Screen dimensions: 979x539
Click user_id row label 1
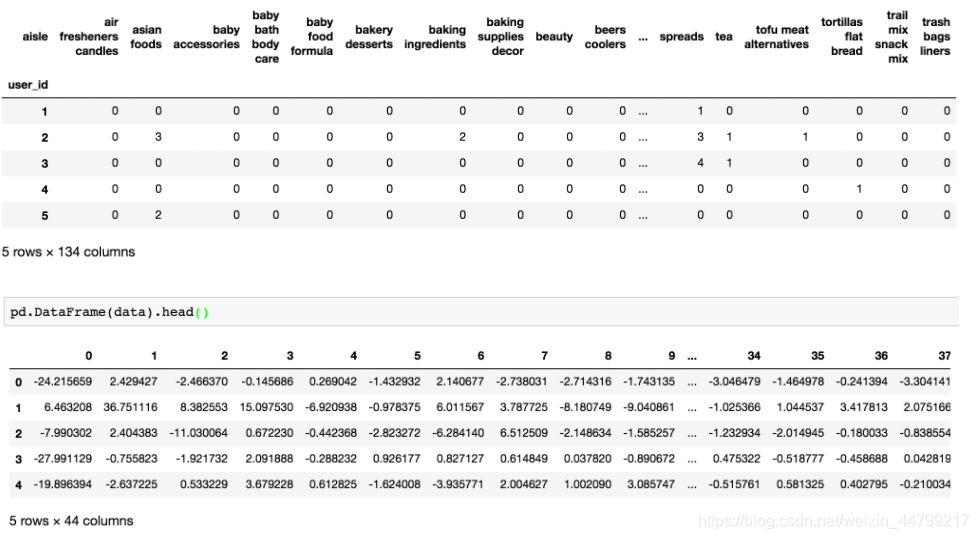point(44,112)
